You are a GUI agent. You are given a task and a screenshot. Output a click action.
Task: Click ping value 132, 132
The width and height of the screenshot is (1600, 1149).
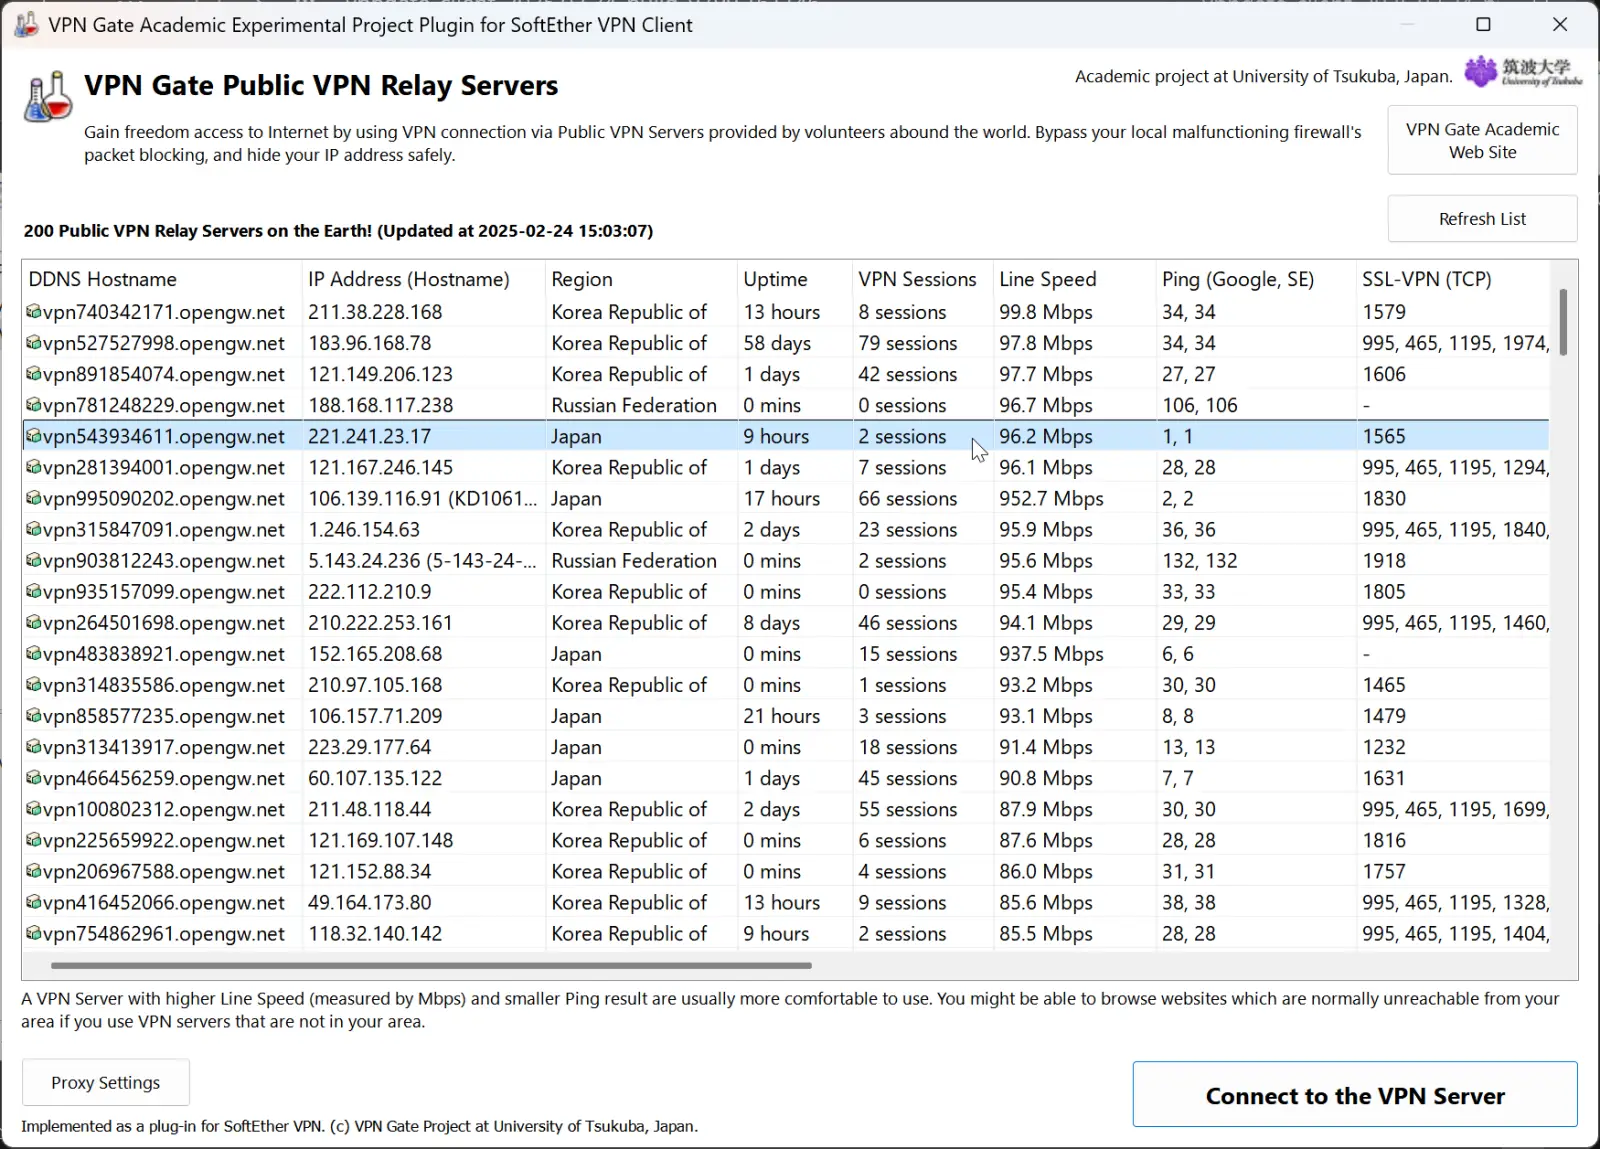[1200, 560]
